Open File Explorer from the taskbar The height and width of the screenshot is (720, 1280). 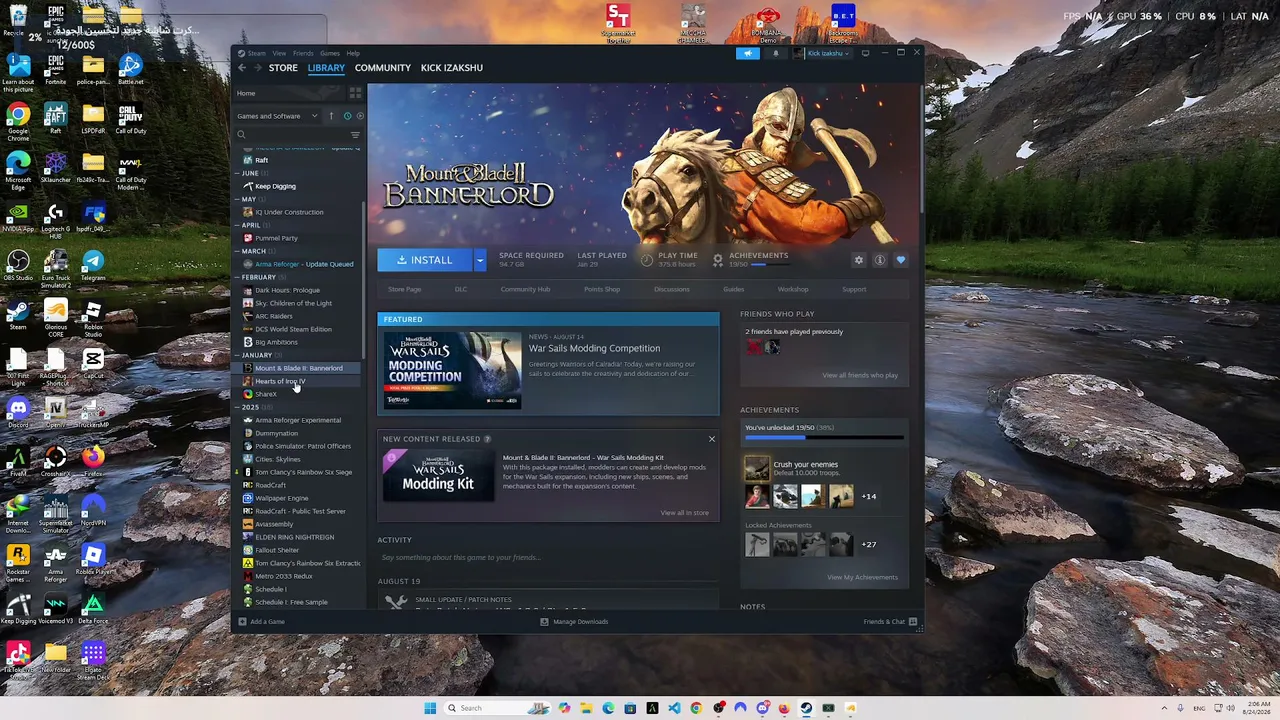(x=586, y=708)
